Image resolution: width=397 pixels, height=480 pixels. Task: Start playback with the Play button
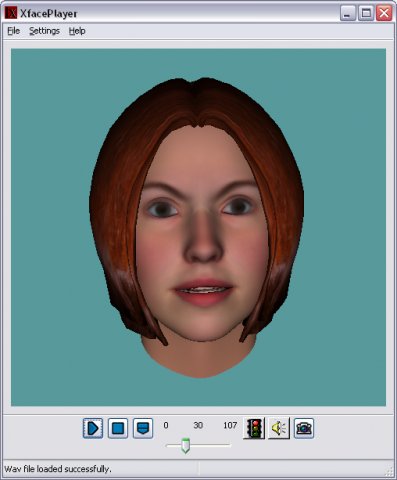pyautogui.click(x=93, y=428)
